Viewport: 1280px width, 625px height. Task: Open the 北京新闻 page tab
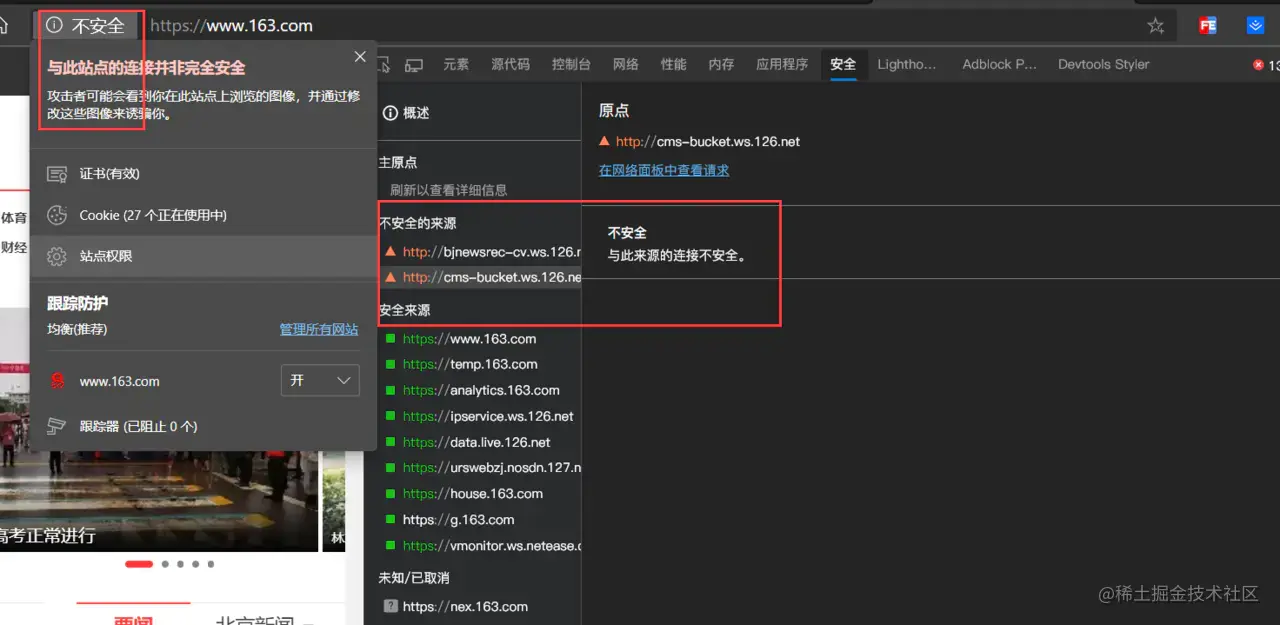pyautogui.click(x=255, y=620)
